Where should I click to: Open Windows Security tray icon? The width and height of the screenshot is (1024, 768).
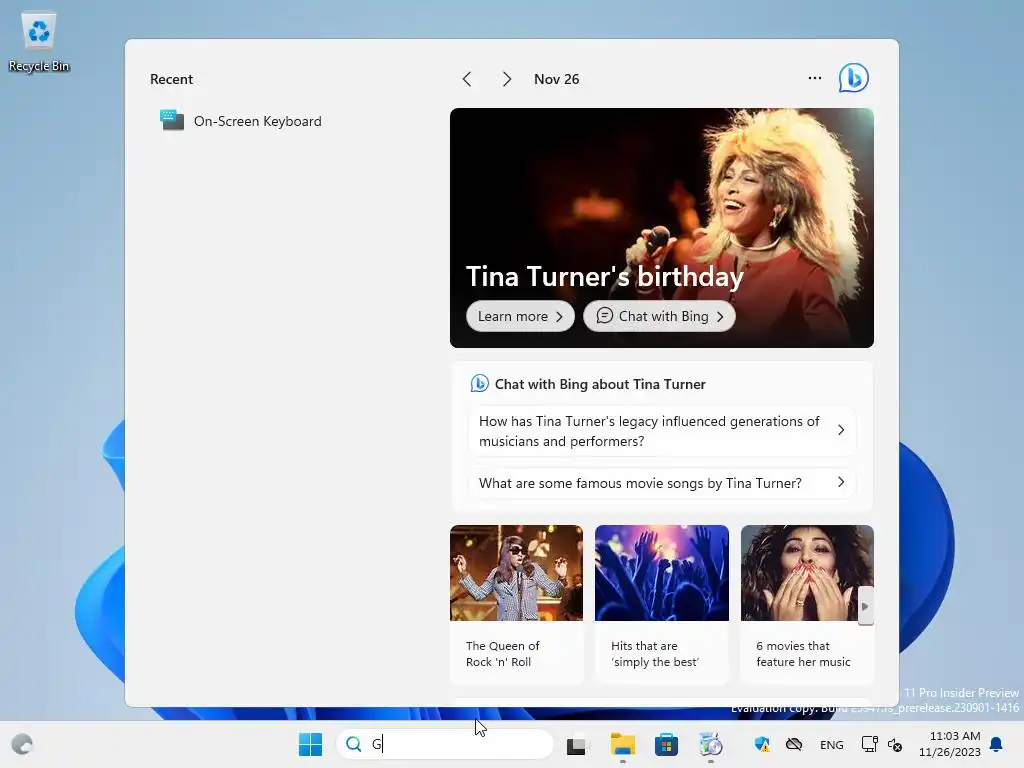(x=761, y=744)
